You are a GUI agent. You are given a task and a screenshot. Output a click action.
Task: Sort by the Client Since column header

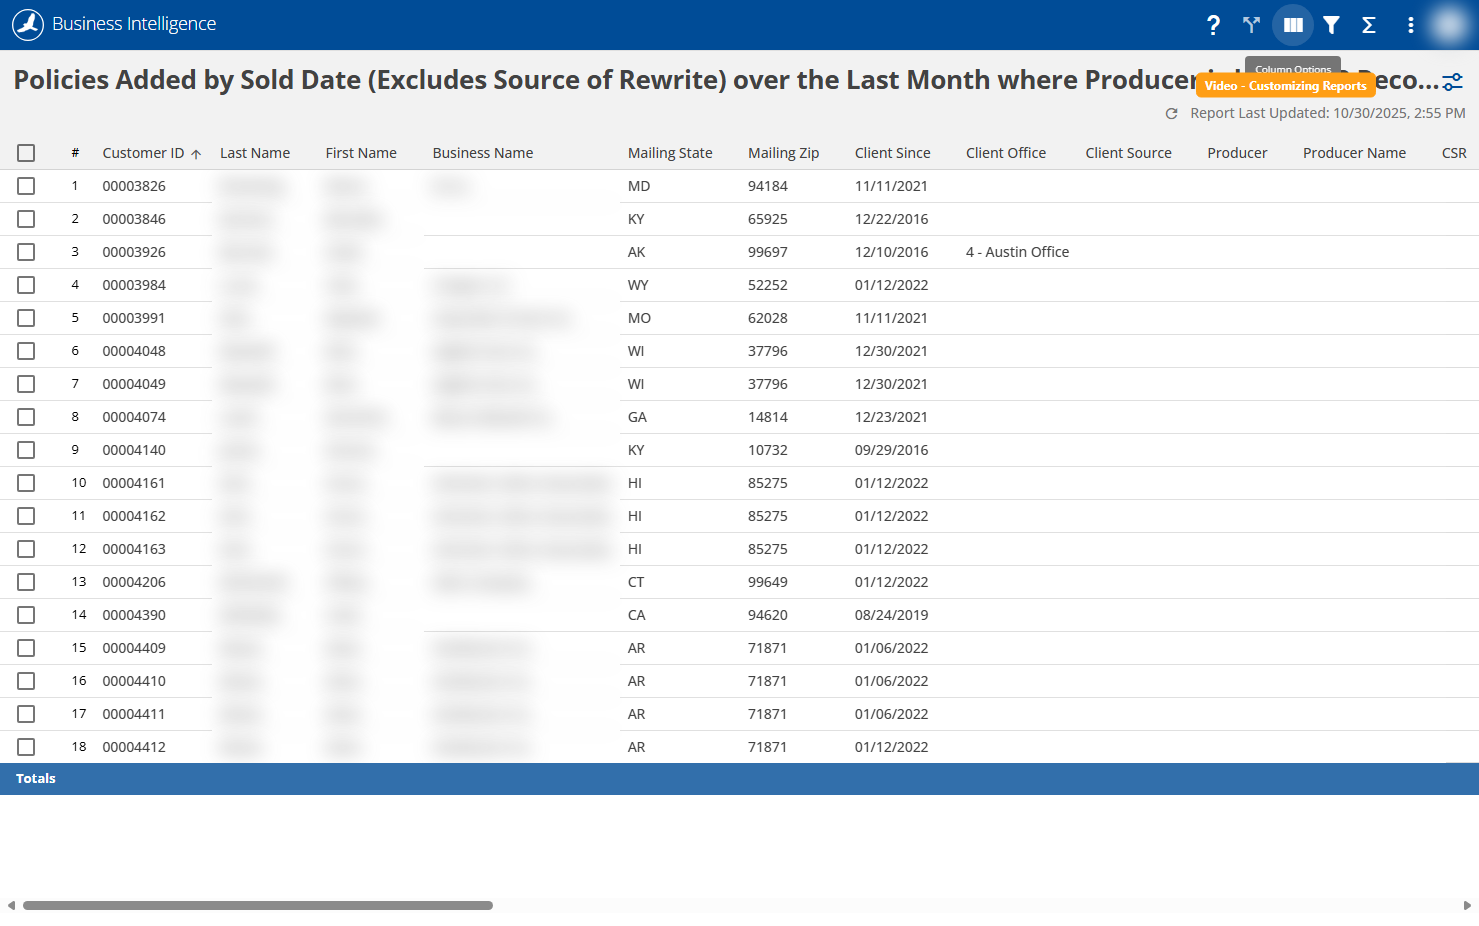tap(892, 153)
